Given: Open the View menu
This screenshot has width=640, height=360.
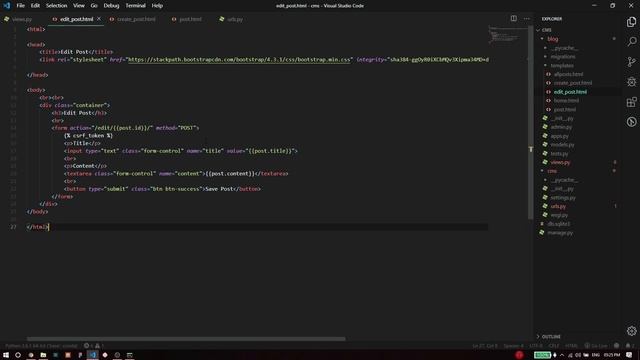Looking at the screenshot, I should click(x=79, y=6).
